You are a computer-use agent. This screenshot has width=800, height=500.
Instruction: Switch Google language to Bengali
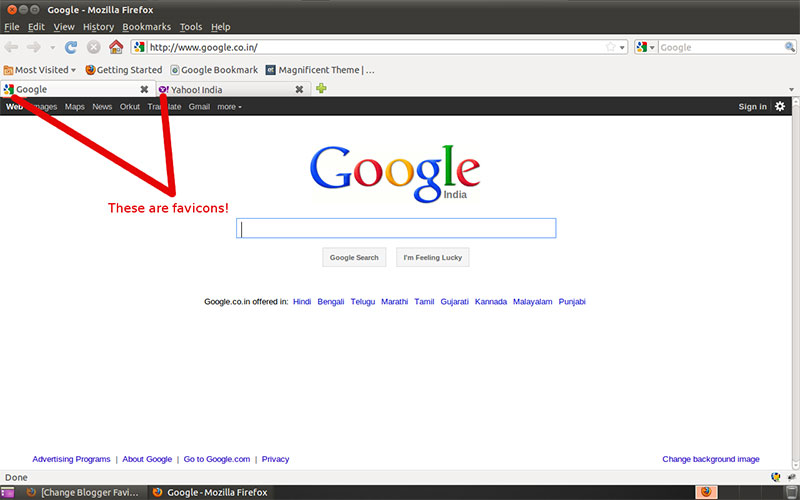click(331, 302)
